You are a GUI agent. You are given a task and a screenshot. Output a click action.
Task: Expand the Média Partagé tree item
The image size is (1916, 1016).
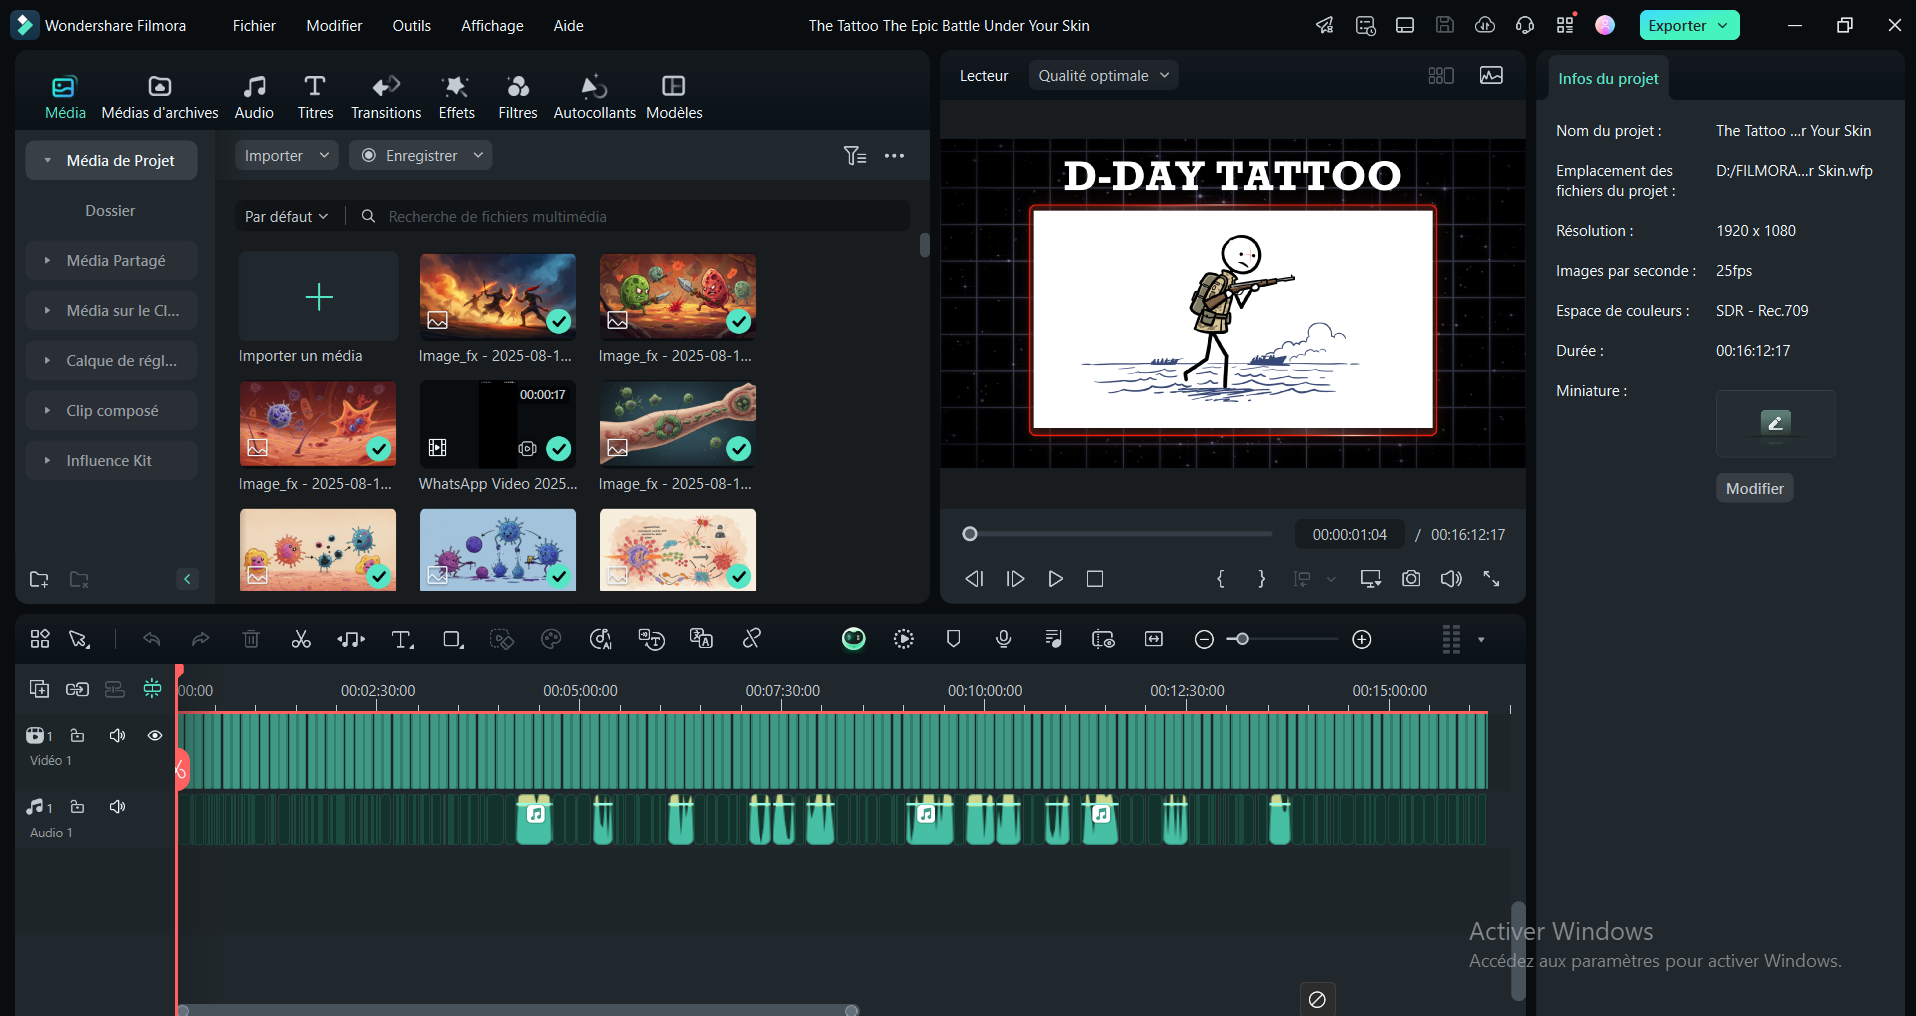[x=47, y=261]
